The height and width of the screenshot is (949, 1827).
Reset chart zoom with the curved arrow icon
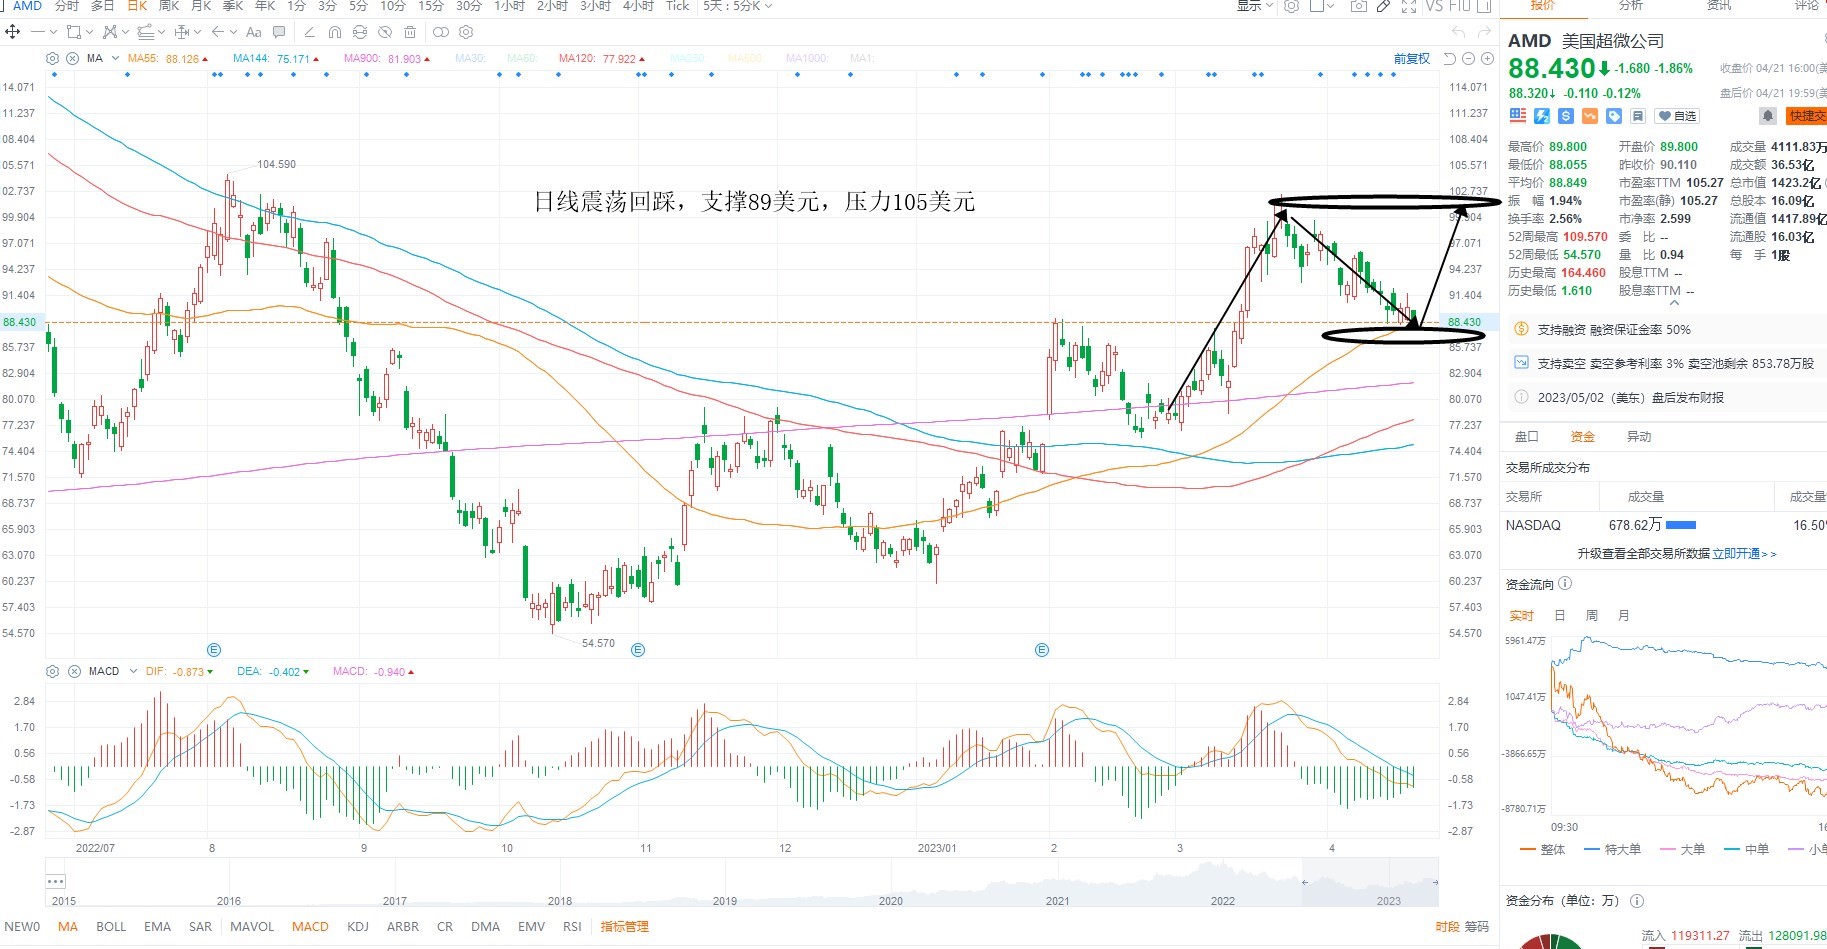[1450, 59]
